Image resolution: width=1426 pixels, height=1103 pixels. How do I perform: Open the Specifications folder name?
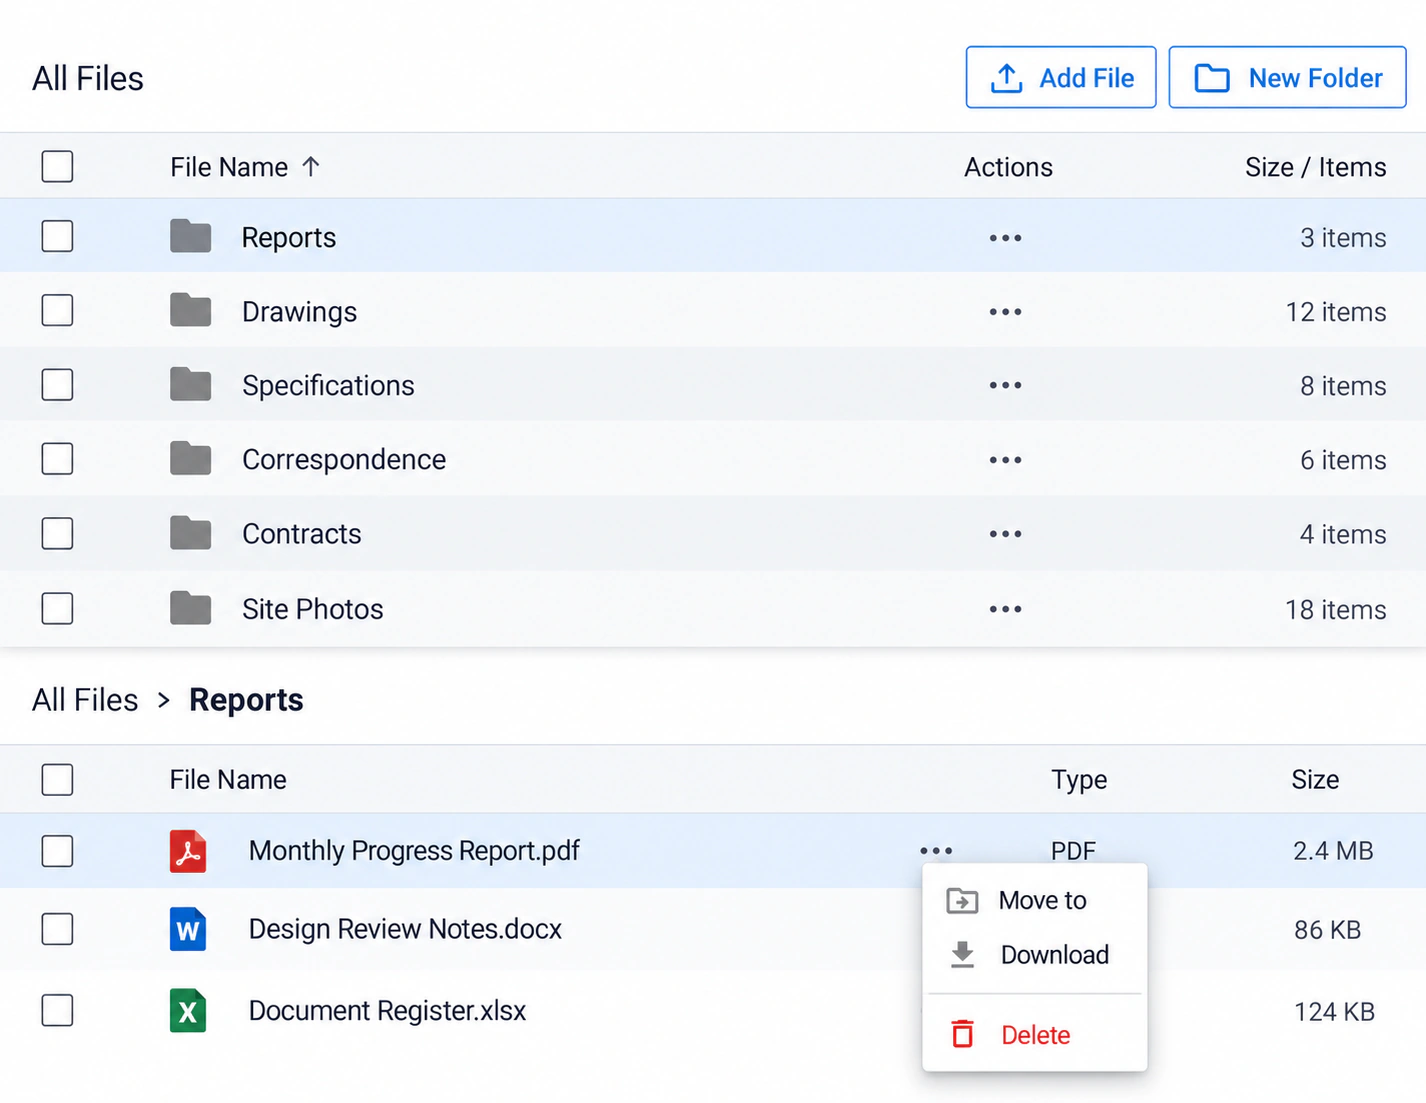click(x=328, y=386)
